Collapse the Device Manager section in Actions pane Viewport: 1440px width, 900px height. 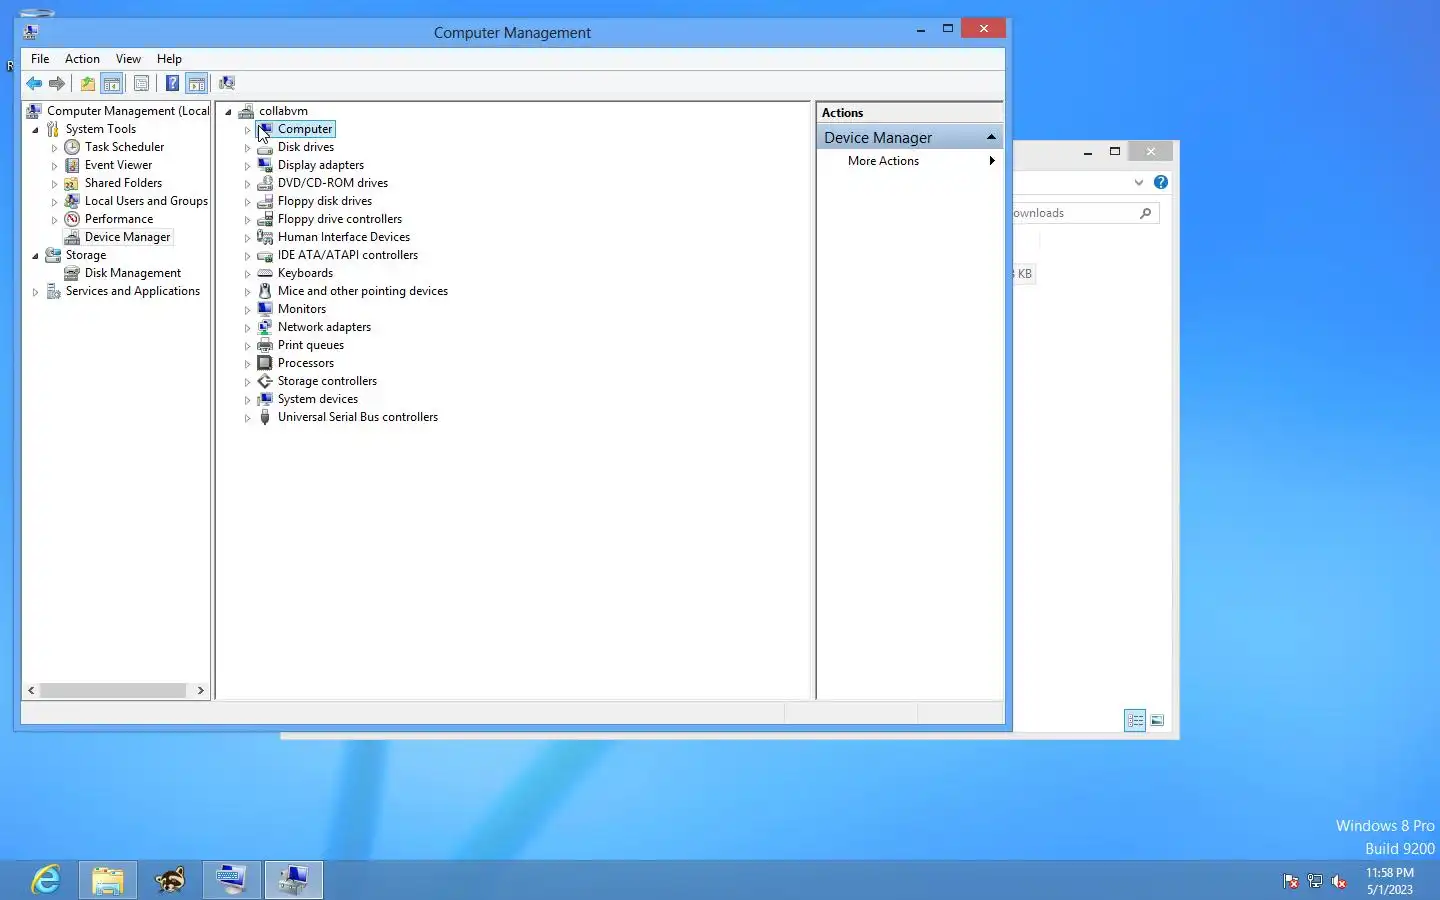click(x=991, y=137)
